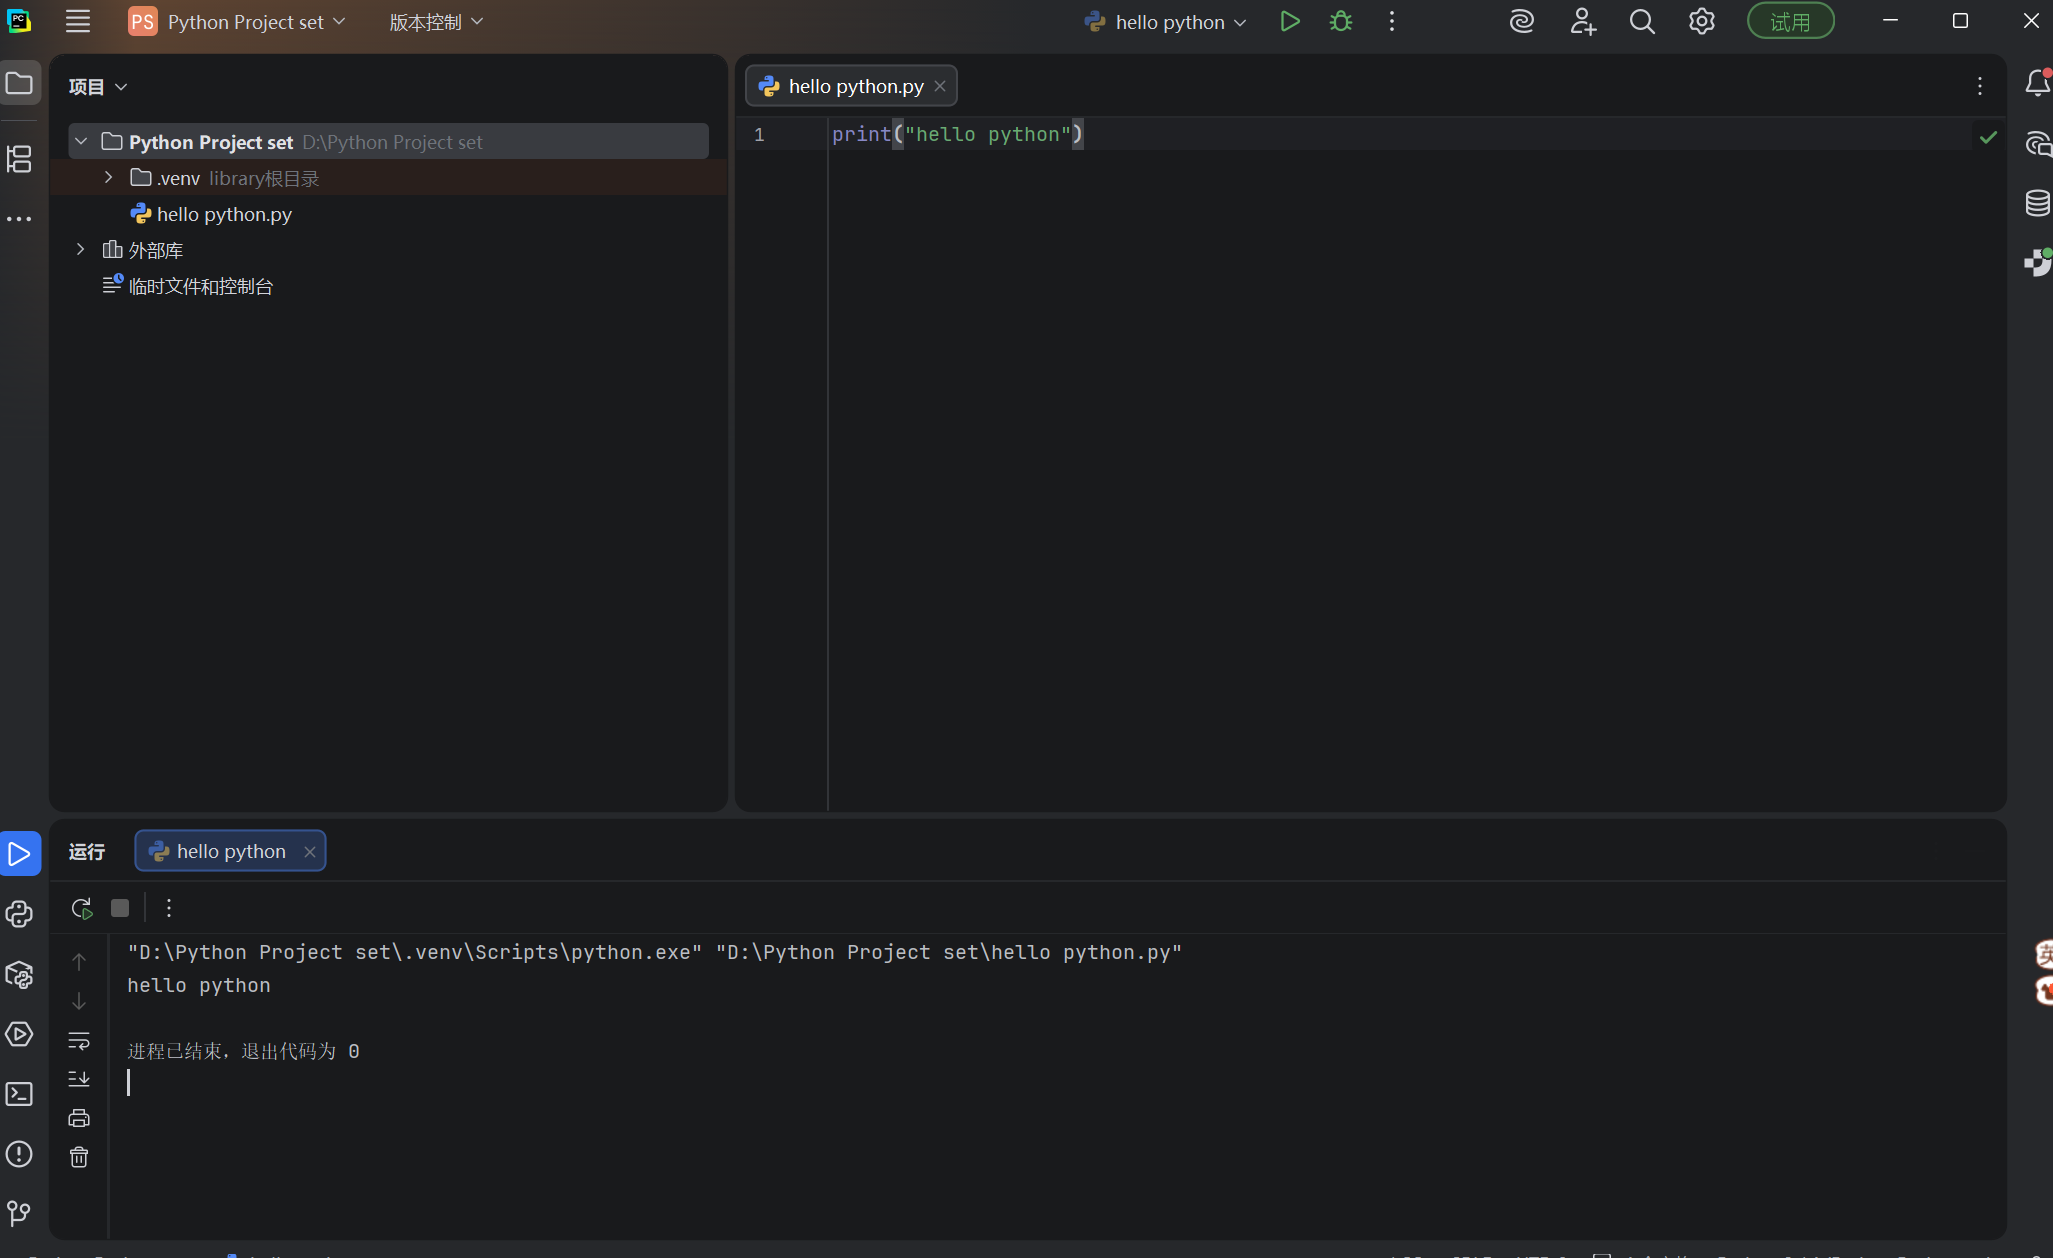The height and width of the screenshot is (1258, 2053).
Task: Open the Terminal tool window
Action: [19, 1094]
